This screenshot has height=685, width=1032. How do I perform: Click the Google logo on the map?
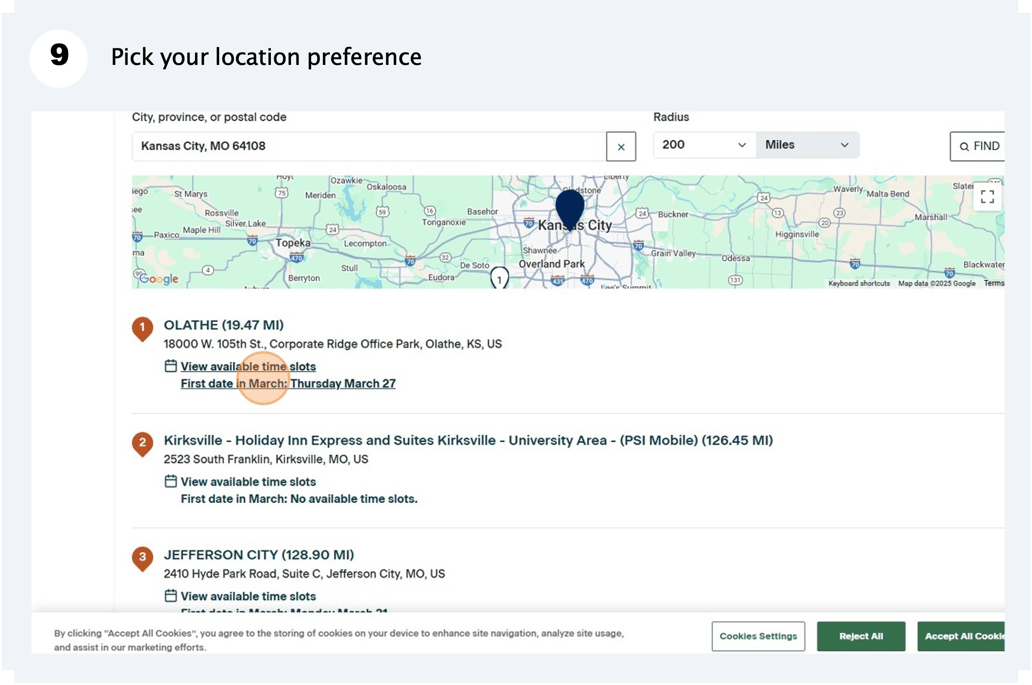click(x=158, y=279)
